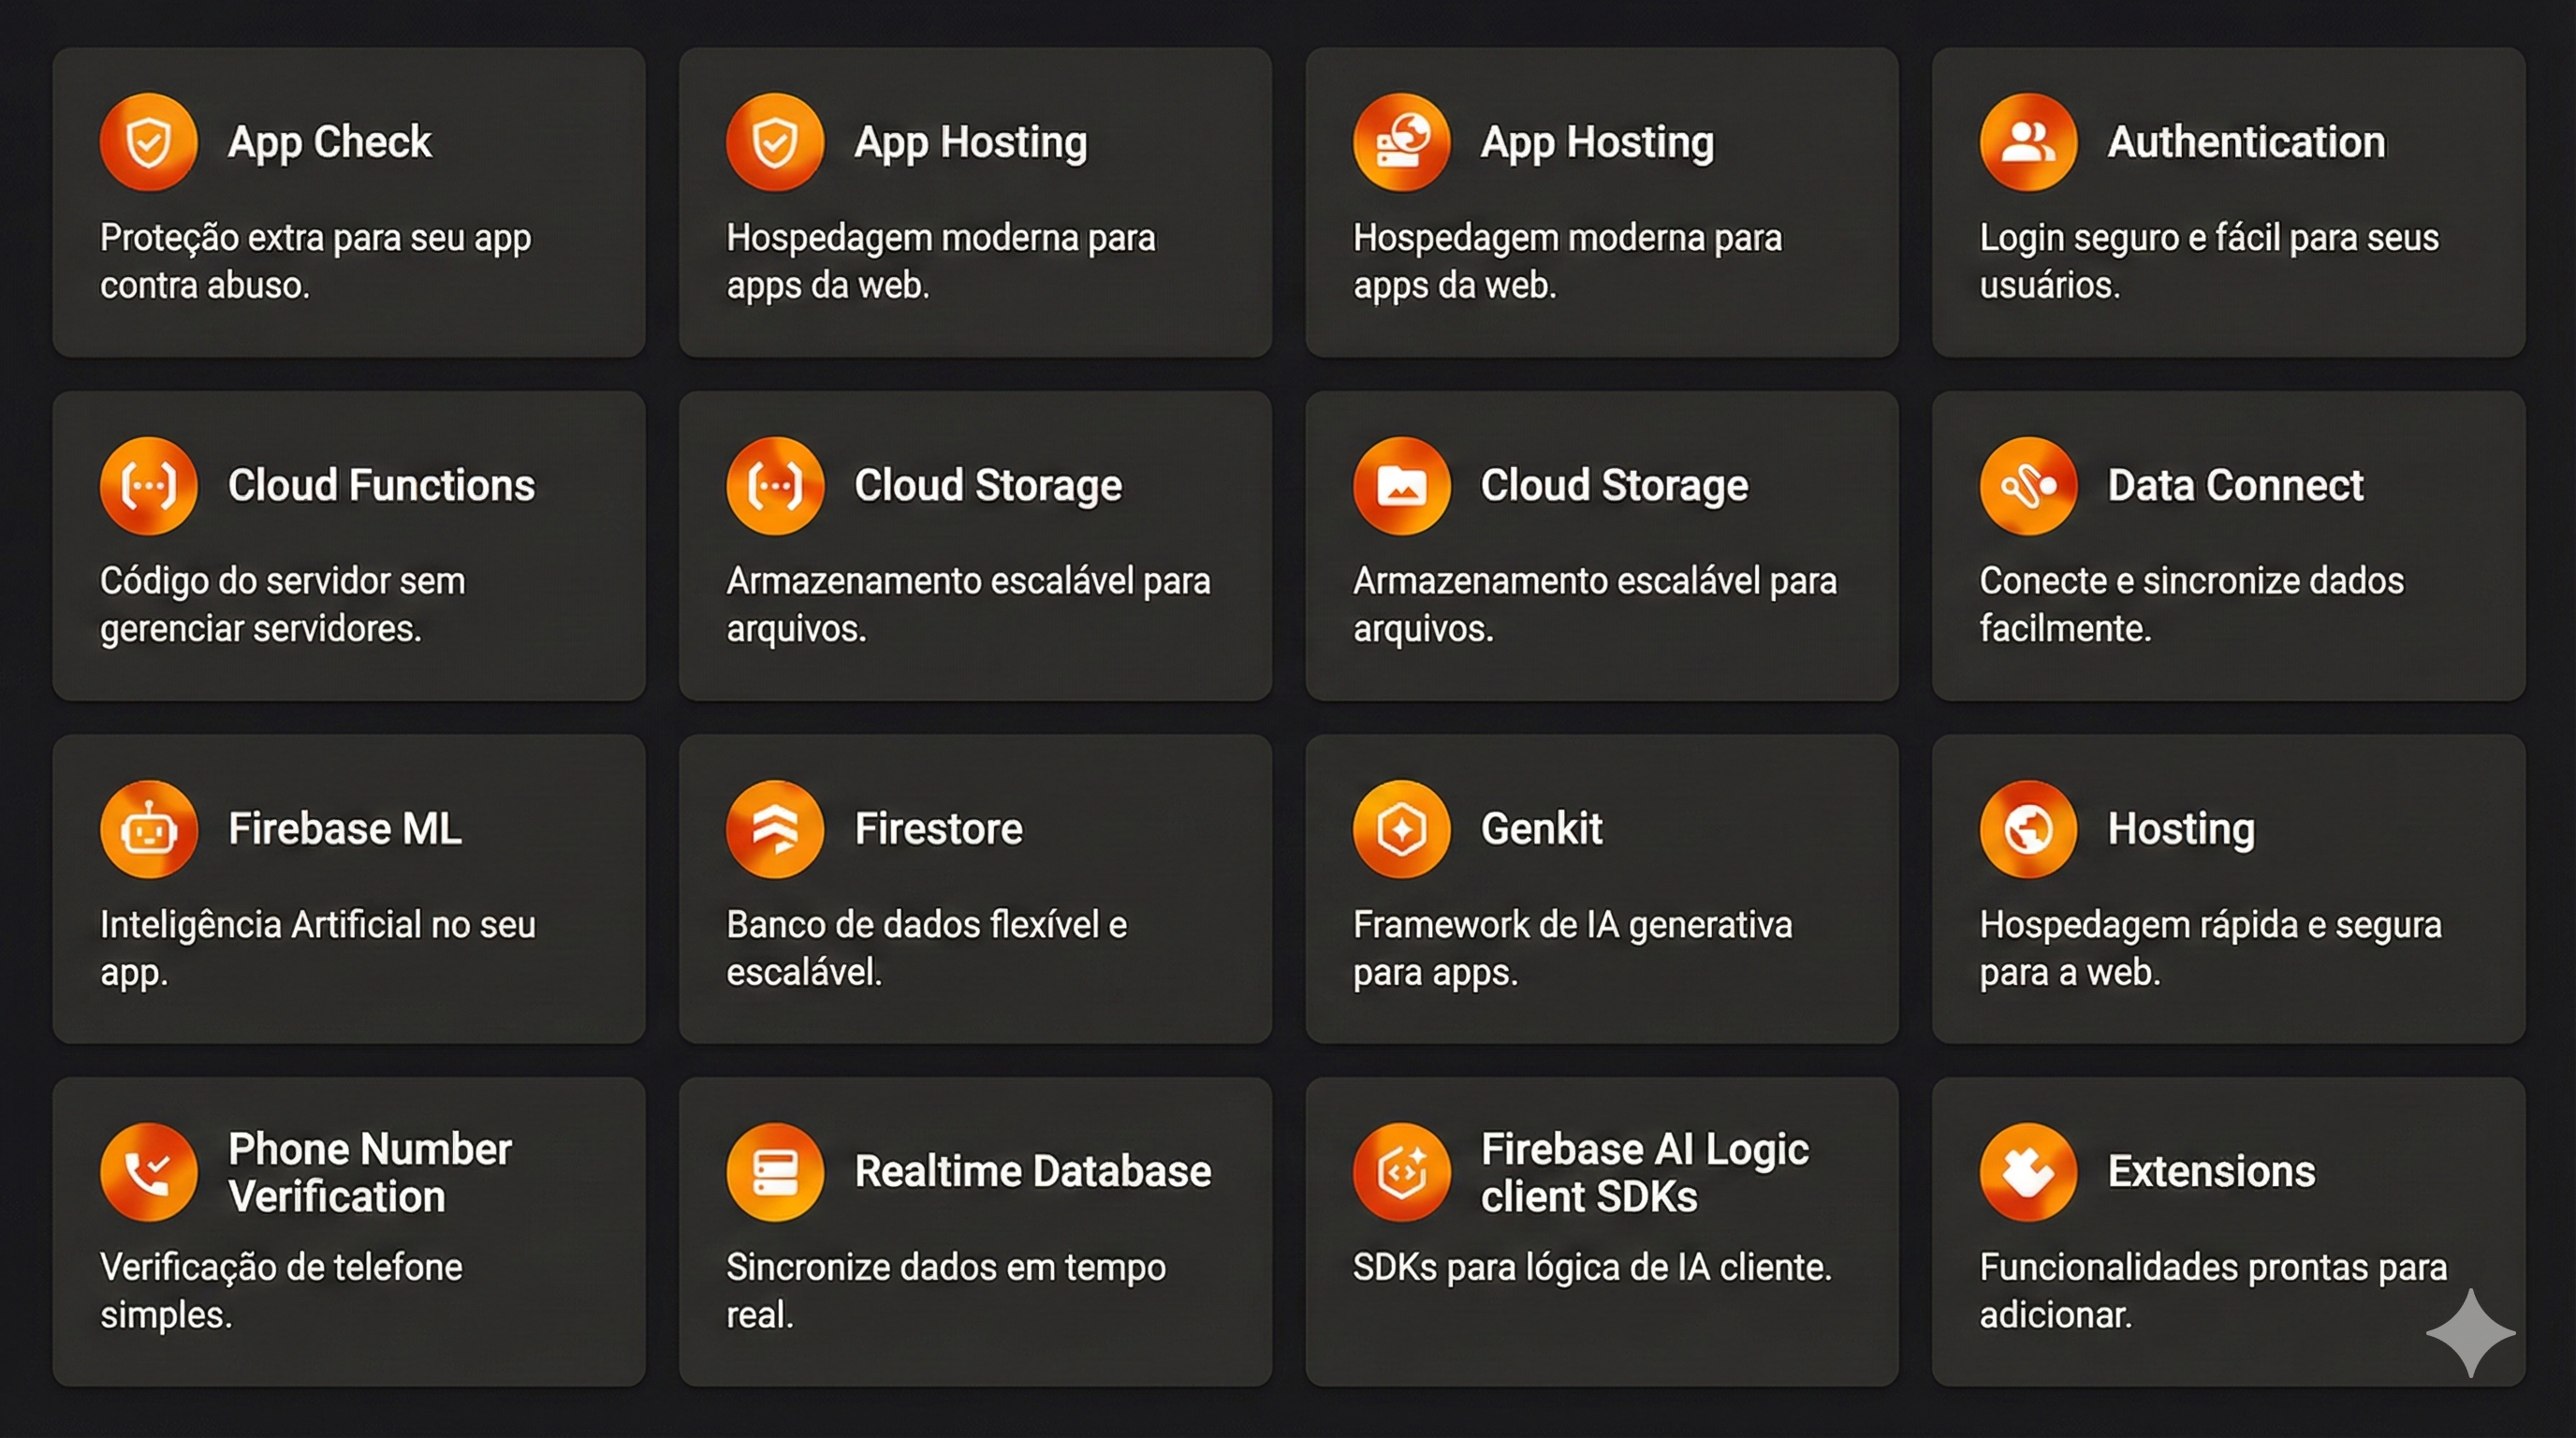Click the Firestore stacked layers icon
Image resolution: width=2576 pixels, height=1438 pixels.
click(774, 828)
